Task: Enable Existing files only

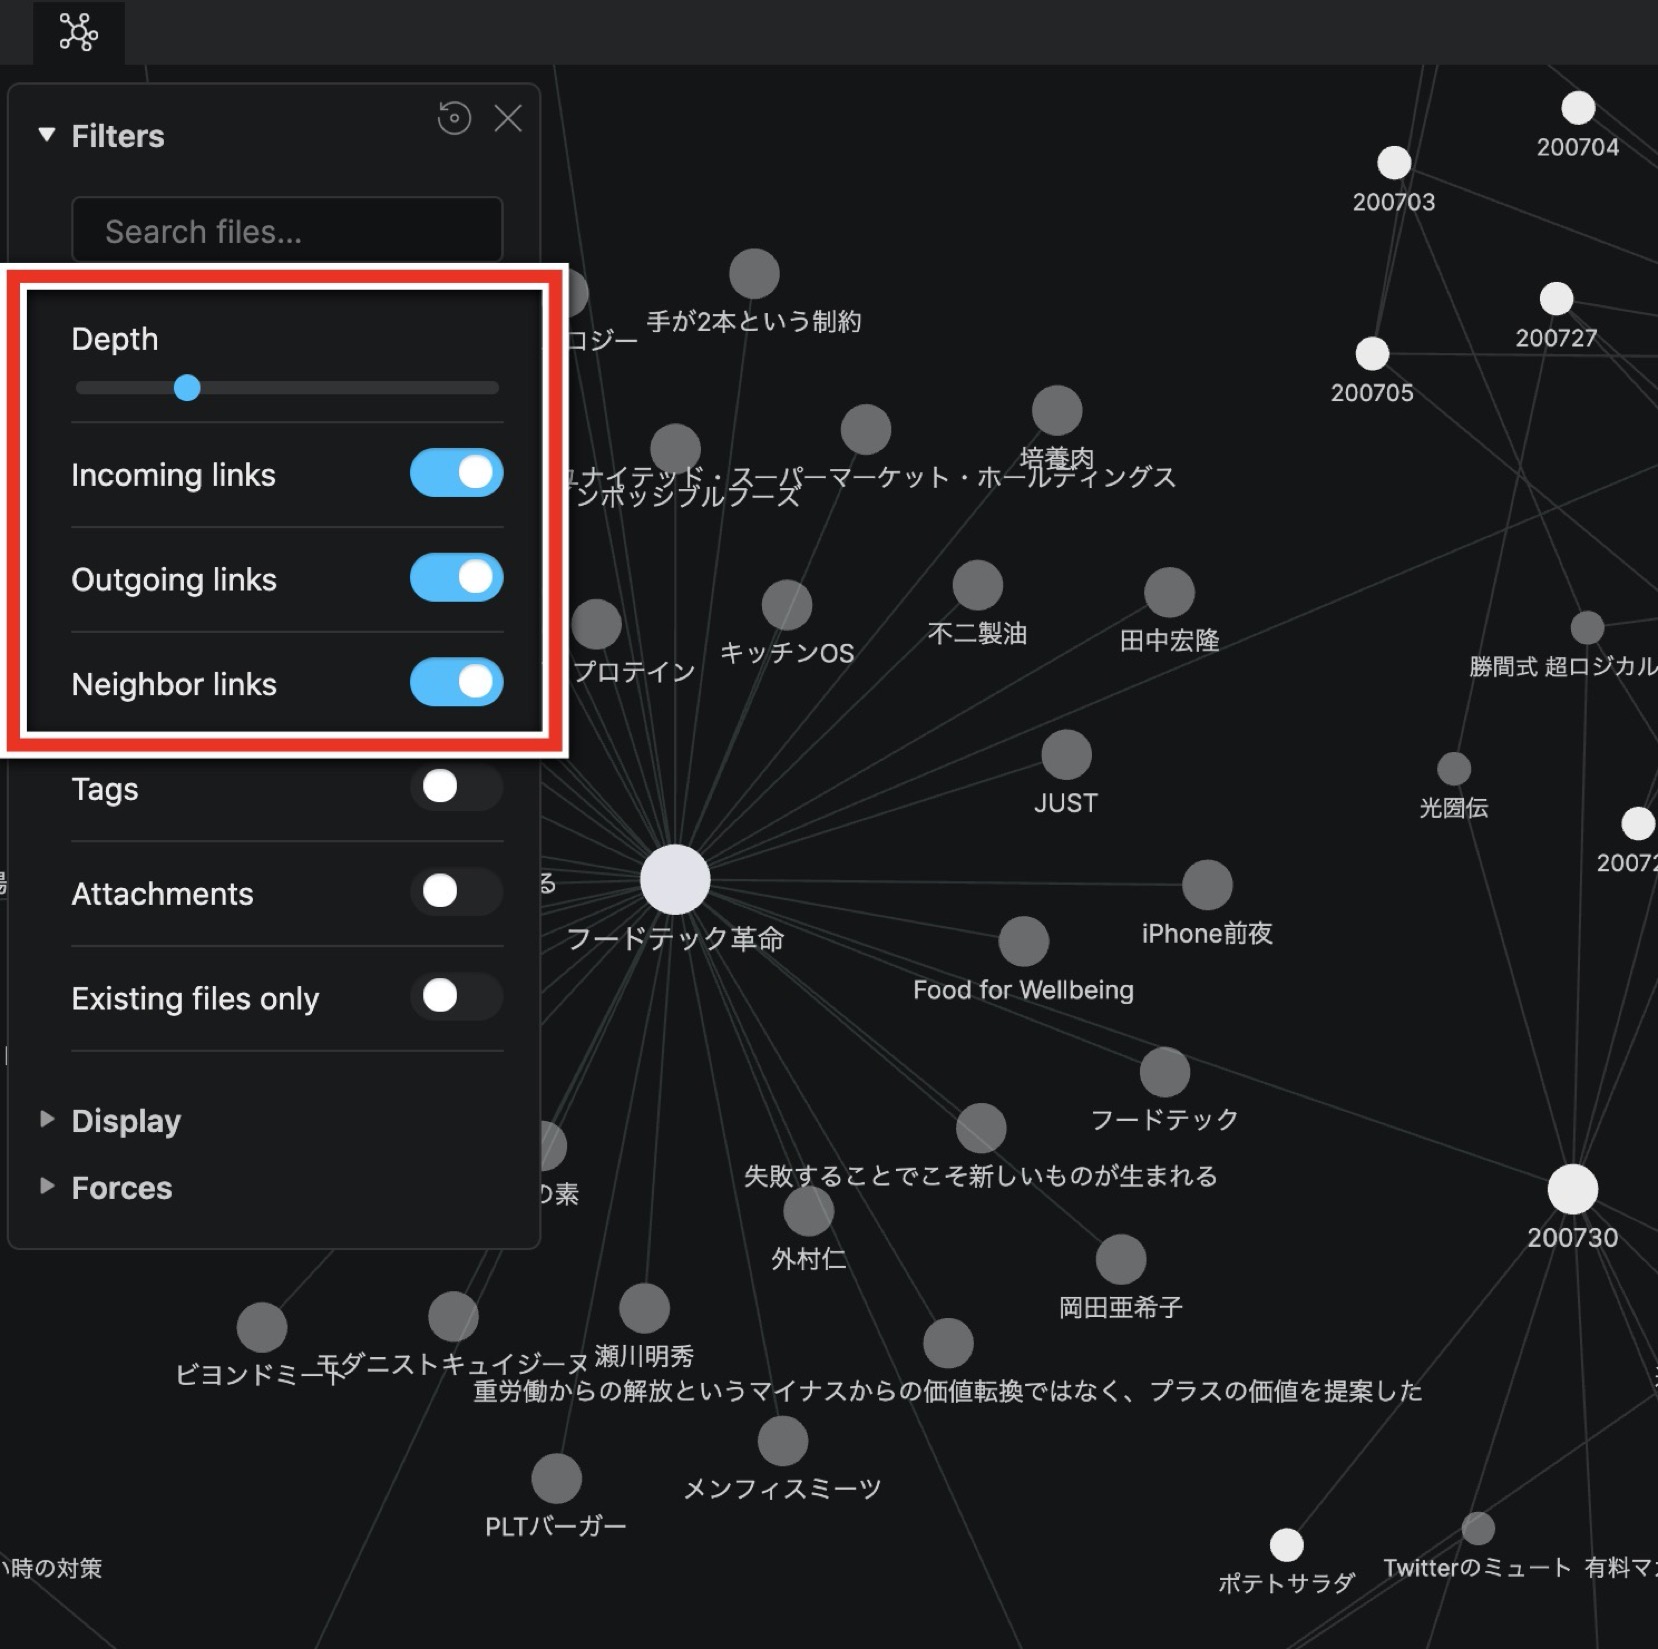Action: click(x=456, y=997)
